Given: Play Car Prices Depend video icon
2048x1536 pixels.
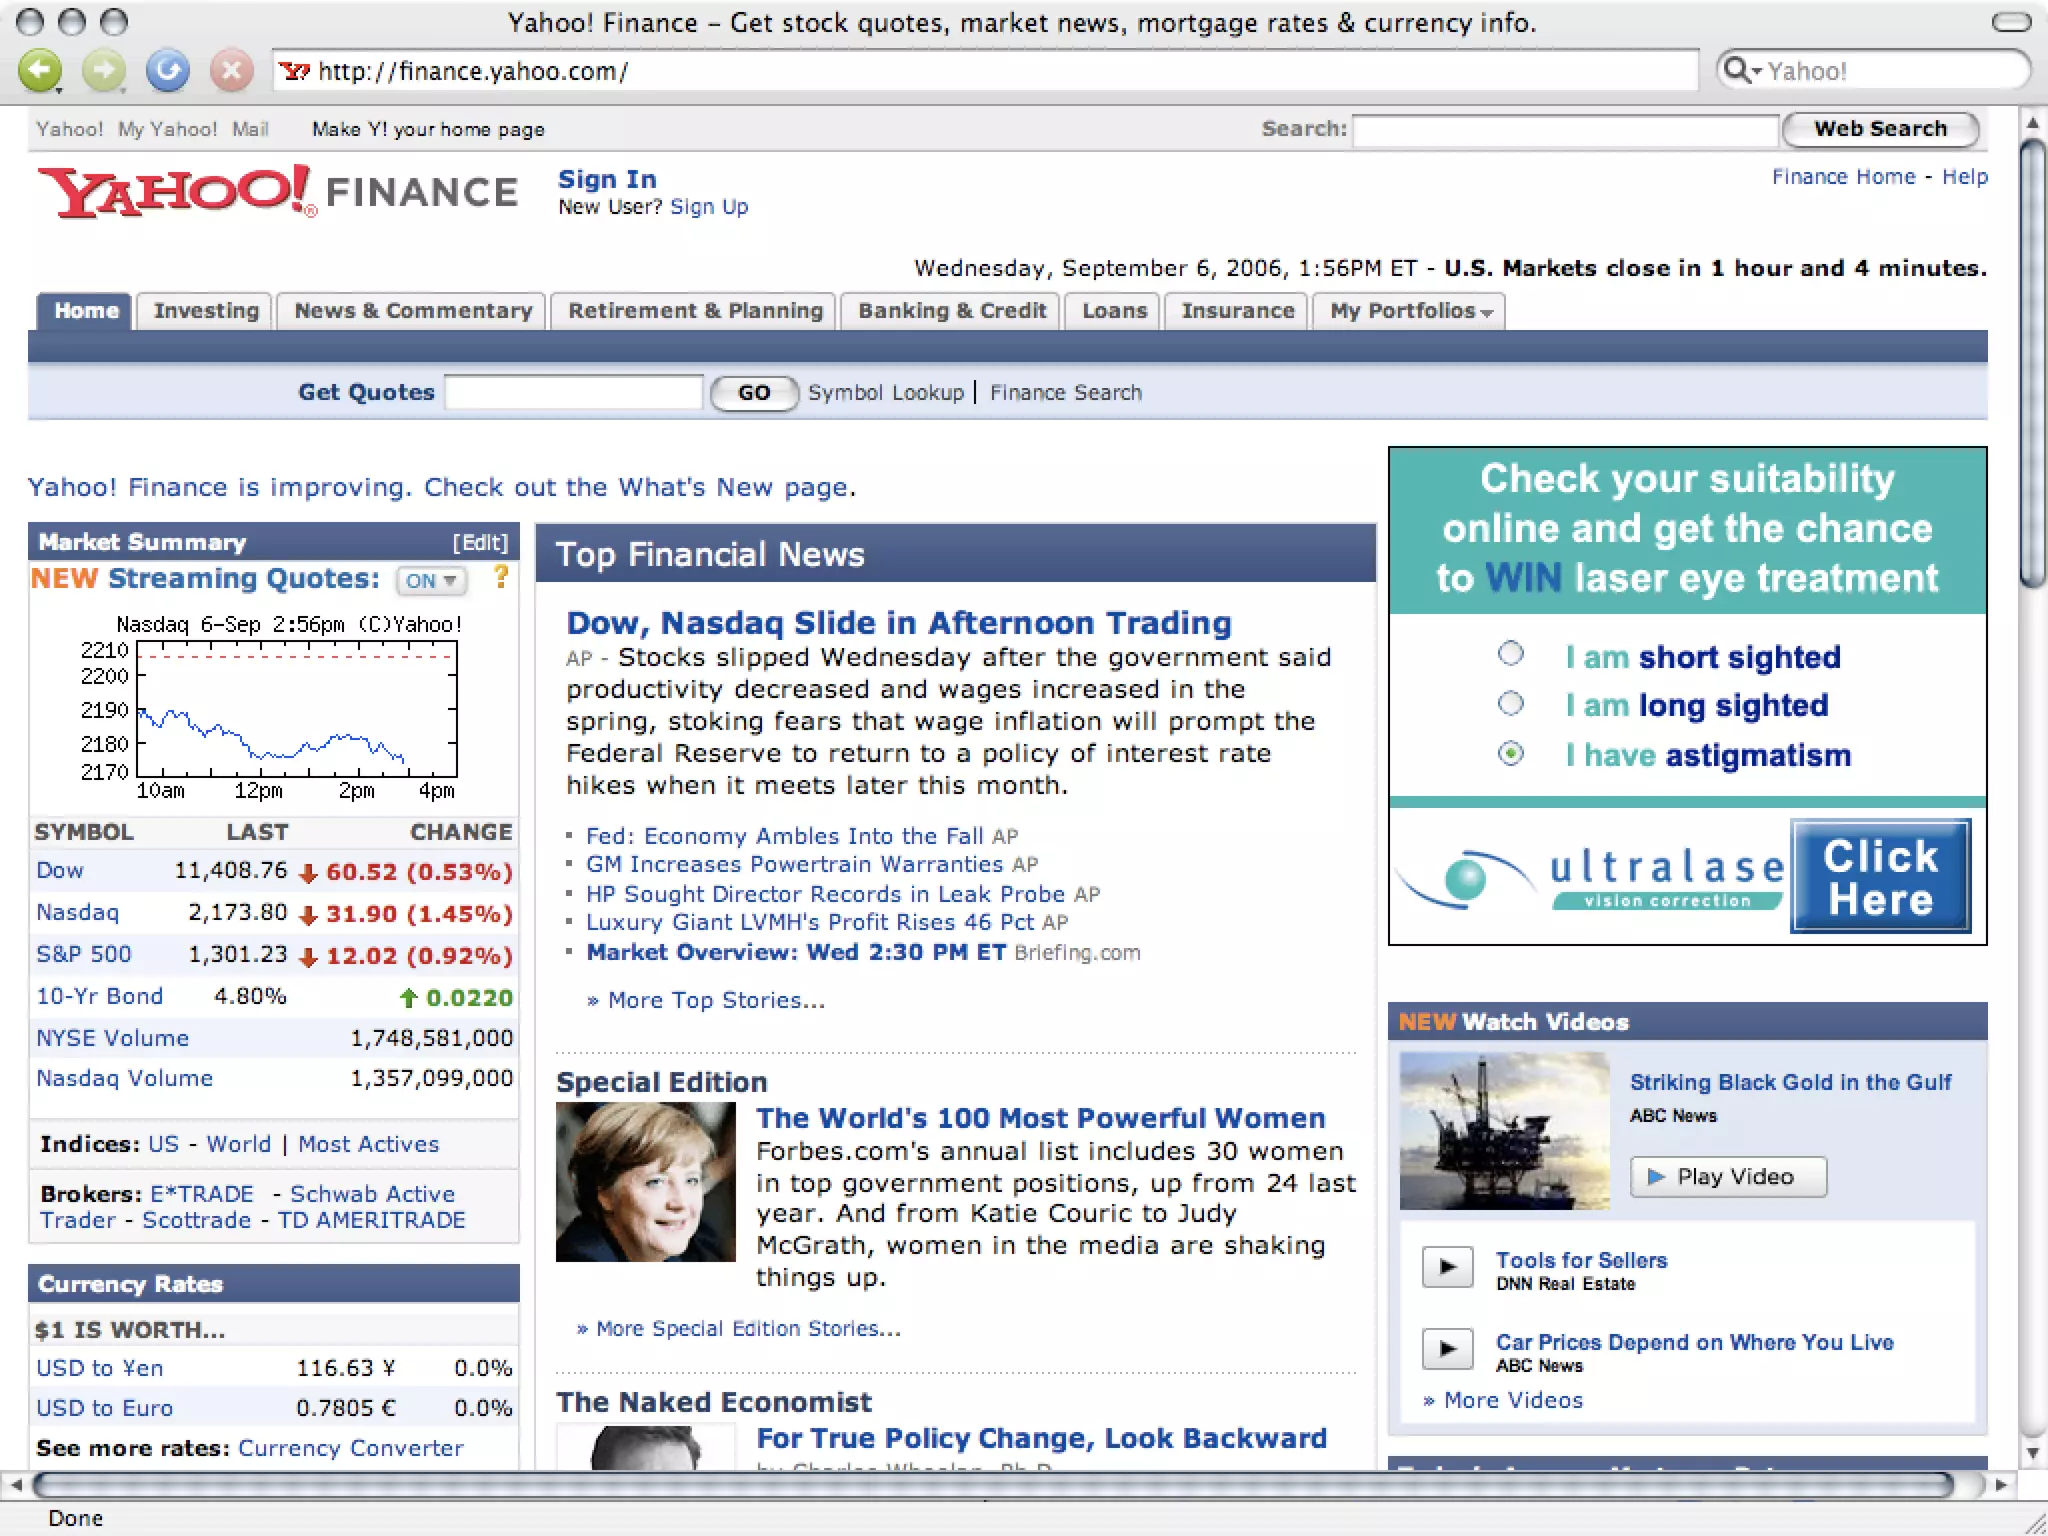Looking at the screenshot, I should coord(1447,1348).
